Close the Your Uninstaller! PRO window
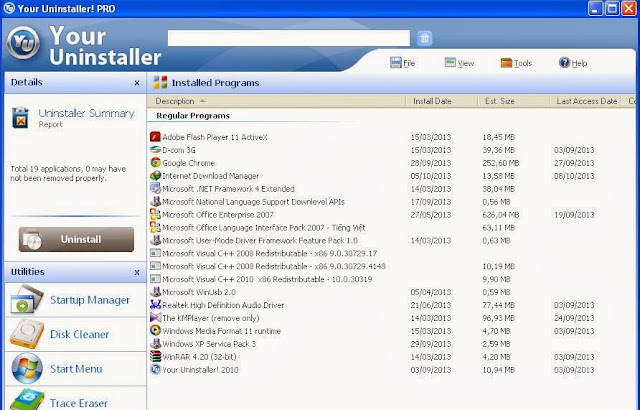 pyautogui.click(x=629, y=8)
